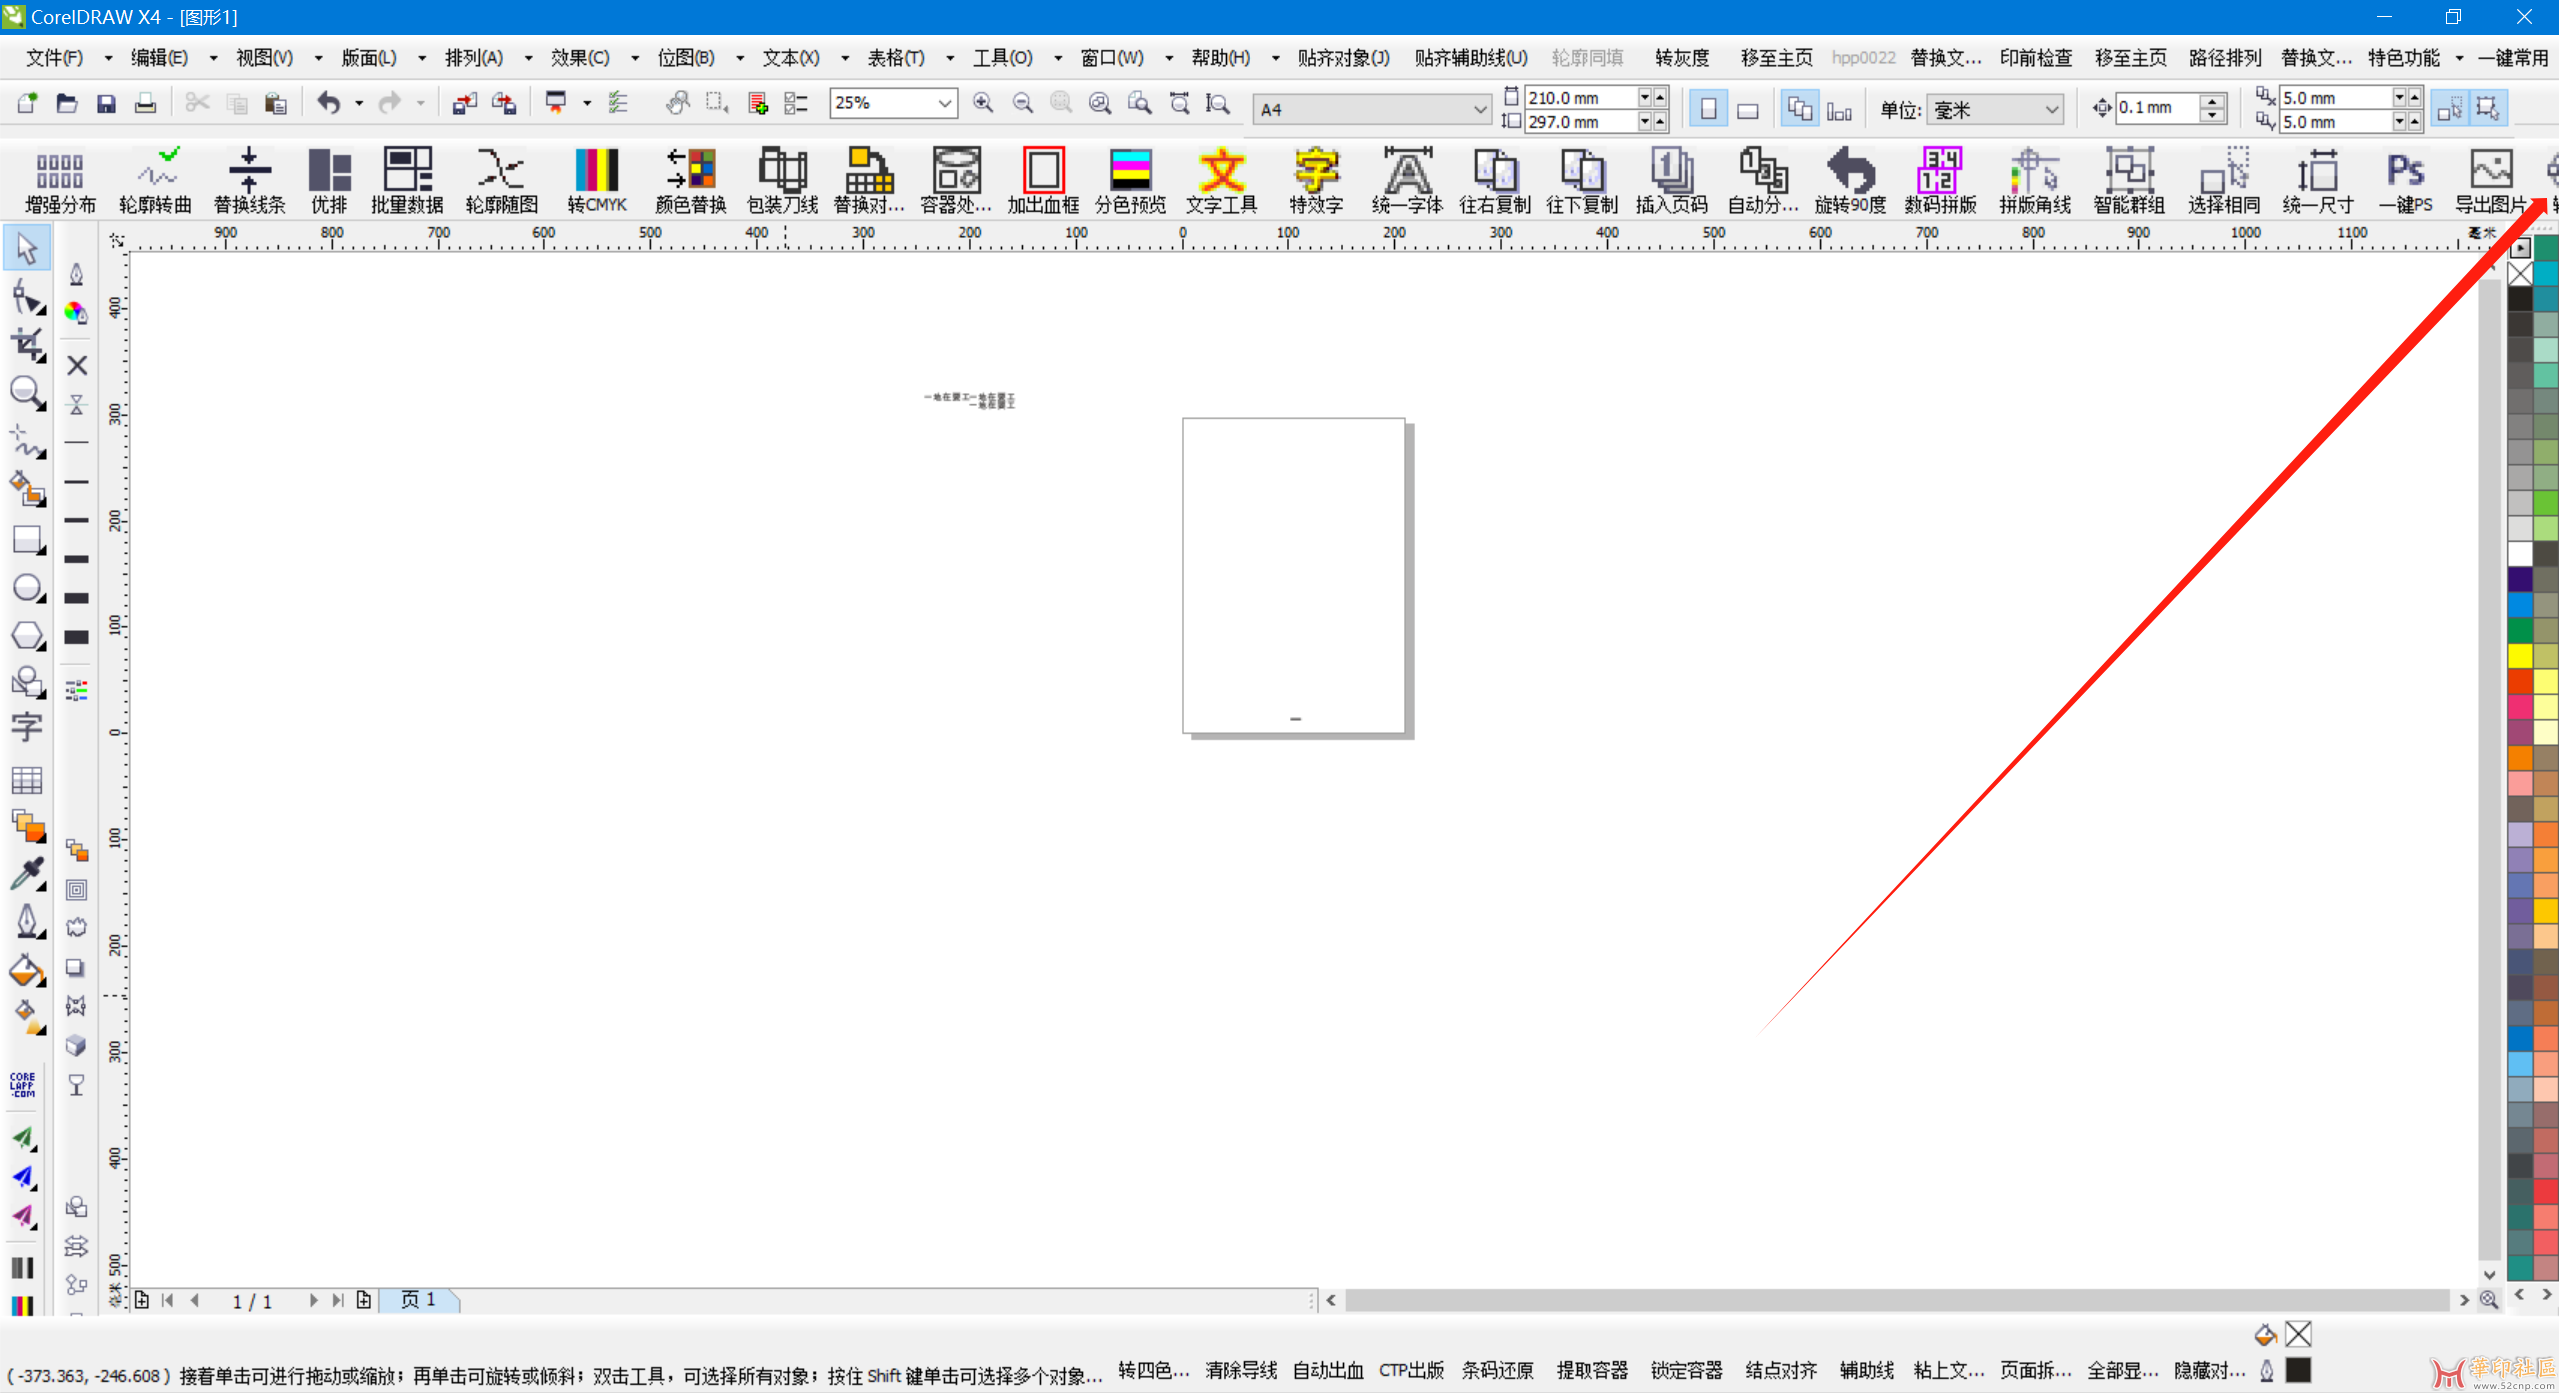Open the zoom level 25% dropdown
The image size is (2559, 1393).
pyautogui.click(x=944, y=103)
